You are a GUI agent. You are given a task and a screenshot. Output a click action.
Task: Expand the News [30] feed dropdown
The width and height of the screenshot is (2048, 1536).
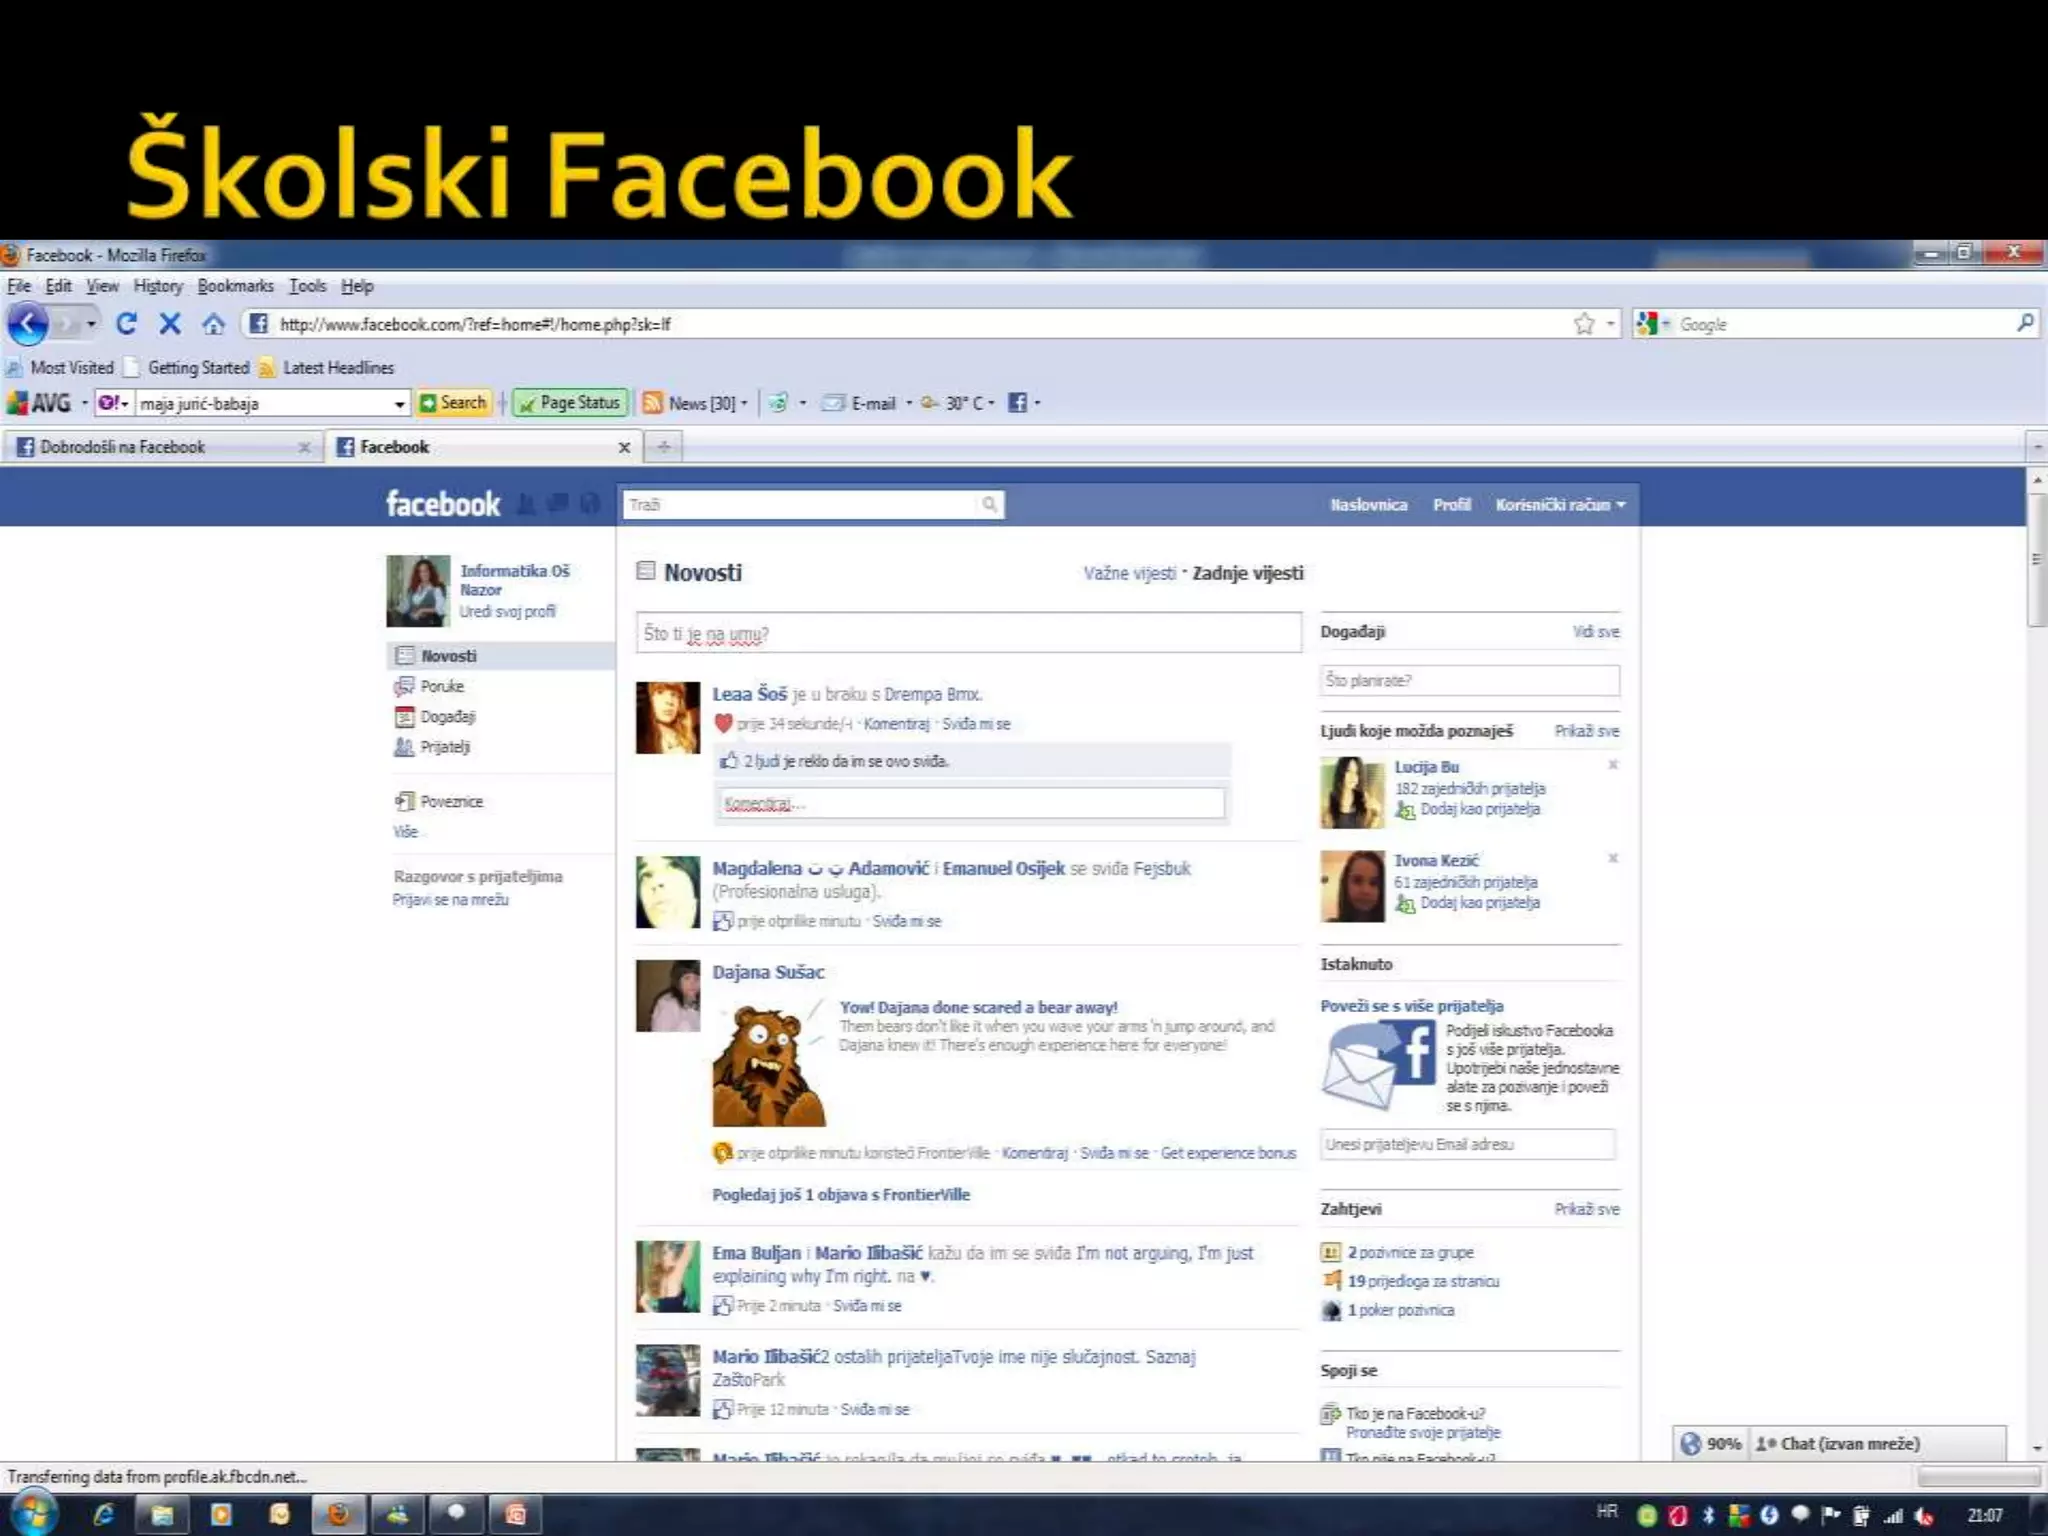coord(744,404)
